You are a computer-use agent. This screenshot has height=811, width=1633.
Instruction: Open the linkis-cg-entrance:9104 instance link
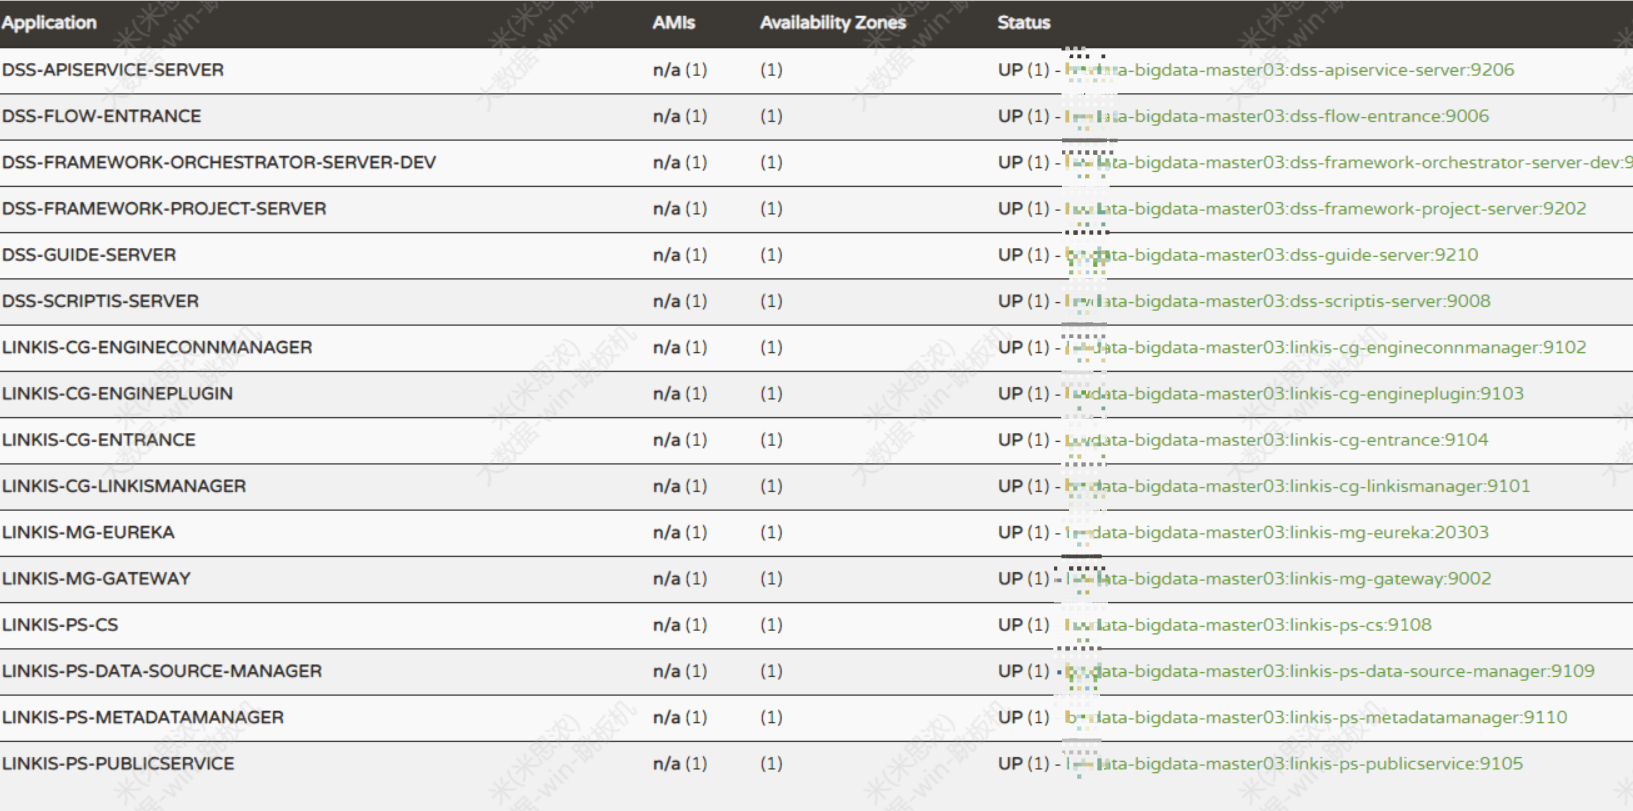point(1276,439)
